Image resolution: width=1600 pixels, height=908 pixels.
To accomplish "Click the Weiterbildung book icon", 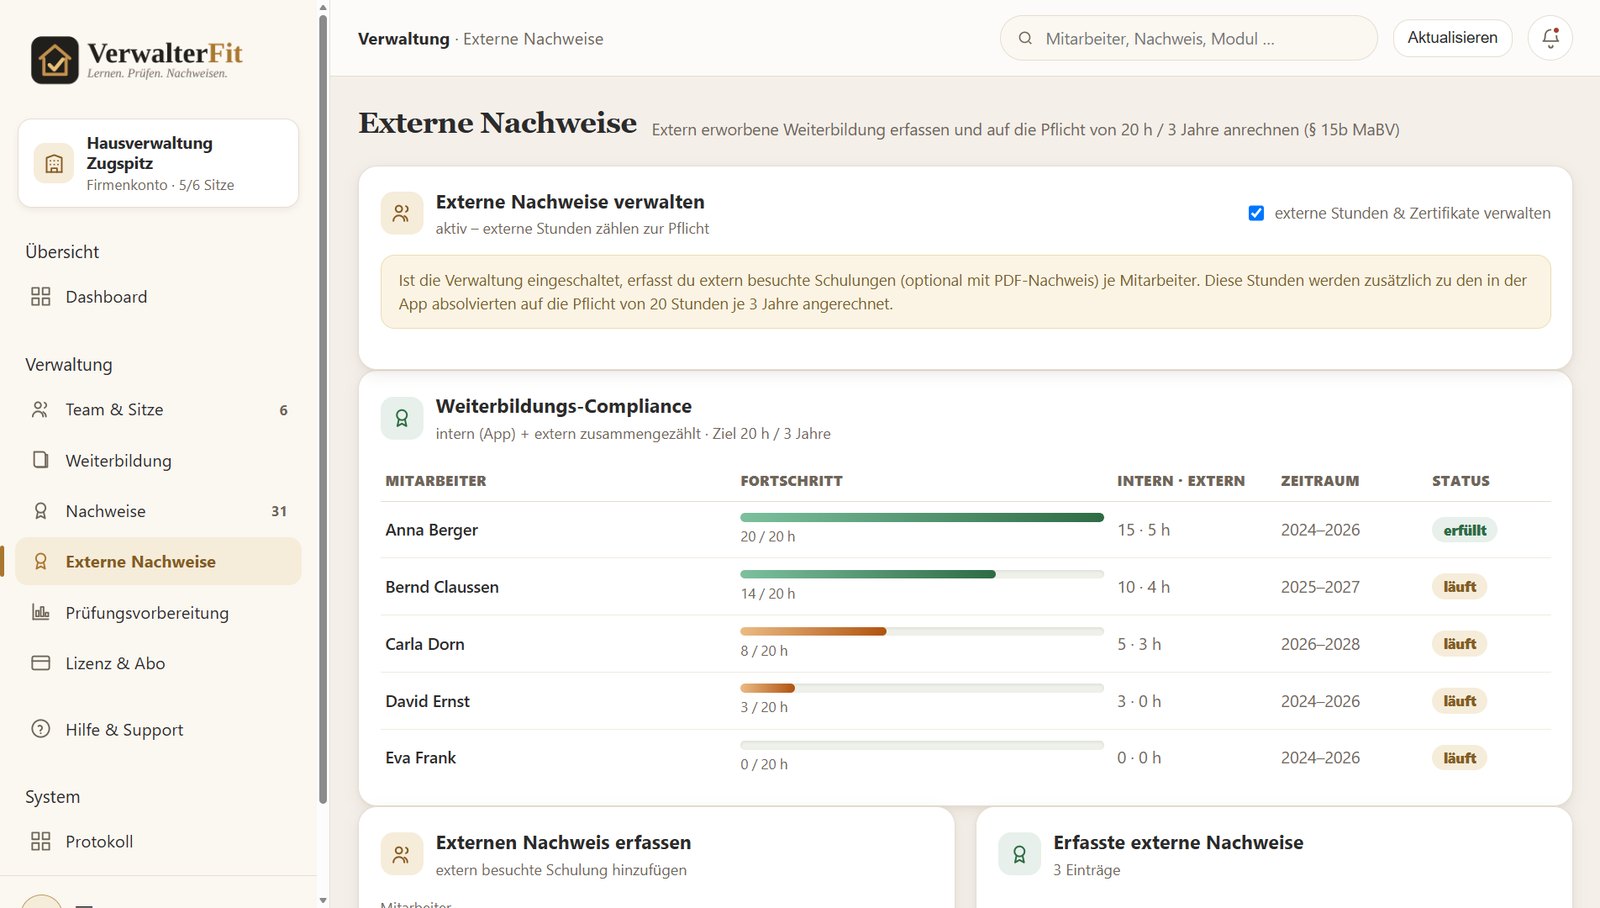I will coord(40,460).
